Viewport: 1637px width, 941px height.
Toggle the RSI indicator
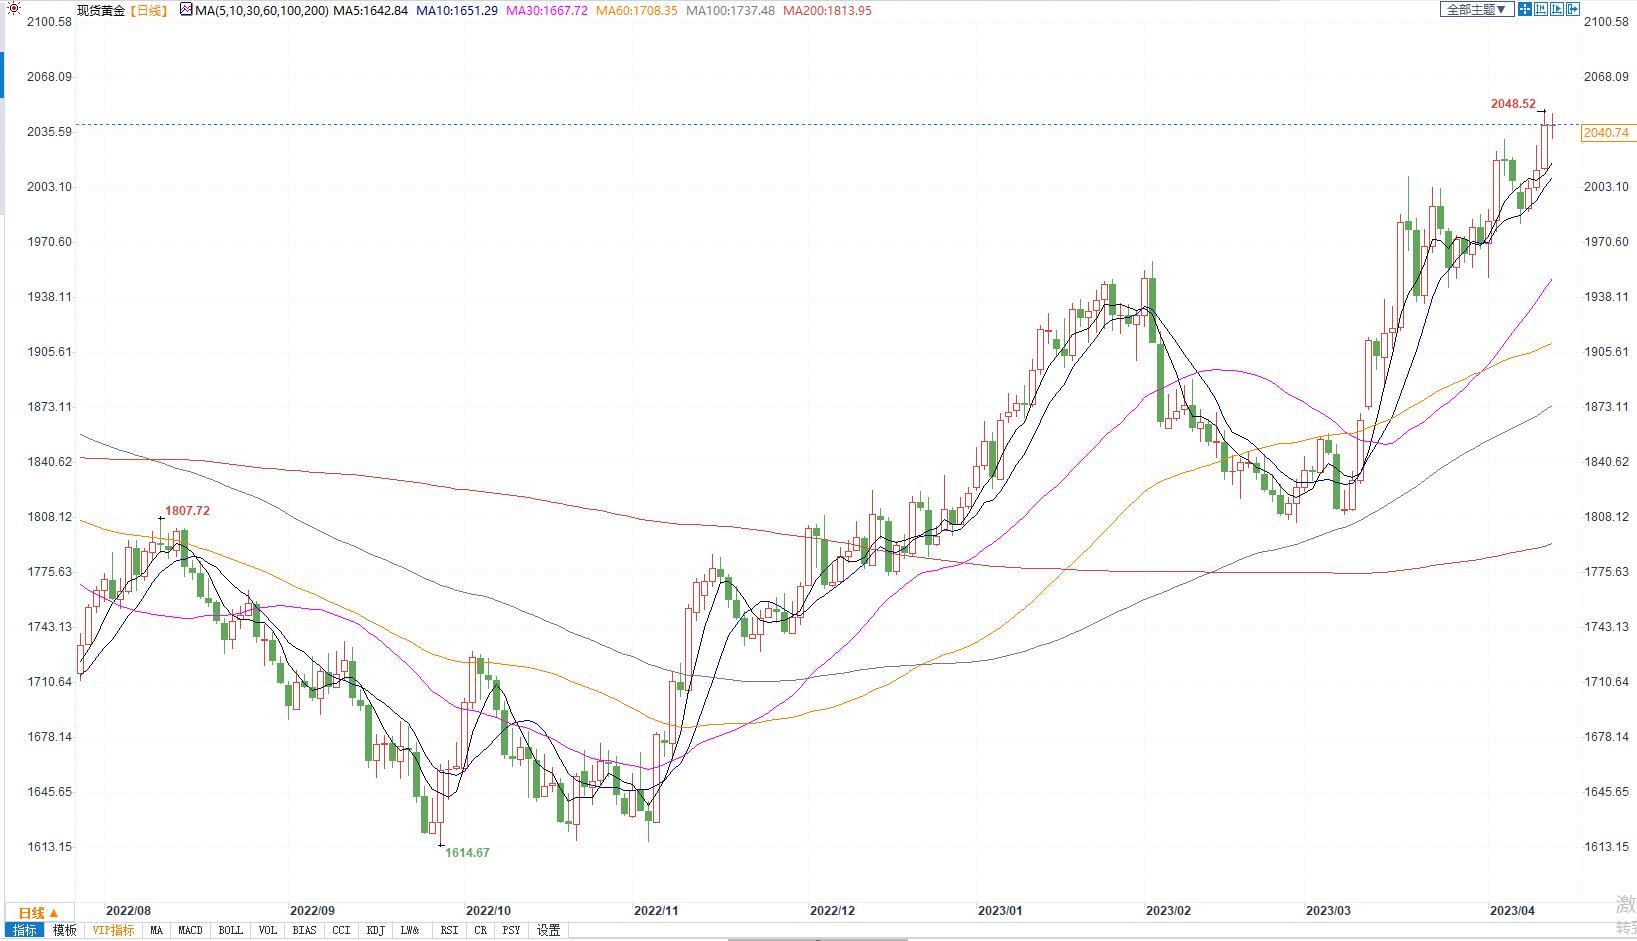[x=449, y=930]
